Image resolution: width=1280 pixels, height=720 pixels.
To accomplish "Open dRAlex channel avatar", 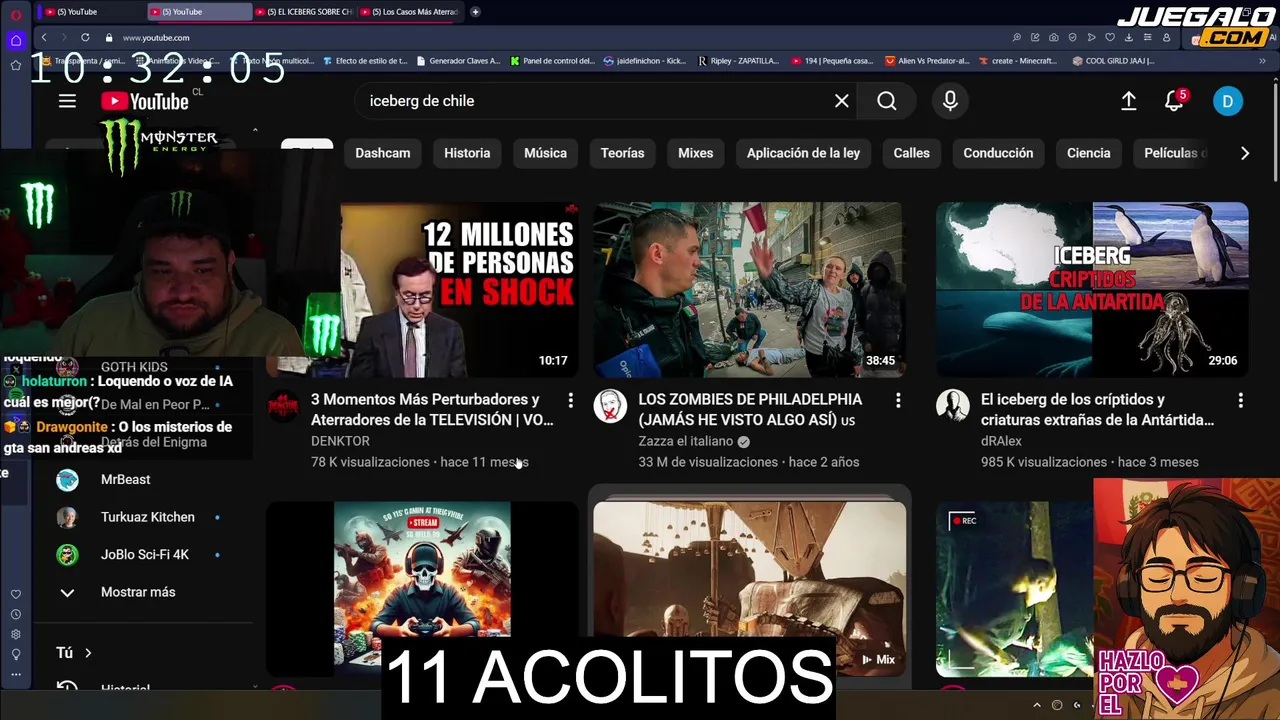I will pos(952,406).
